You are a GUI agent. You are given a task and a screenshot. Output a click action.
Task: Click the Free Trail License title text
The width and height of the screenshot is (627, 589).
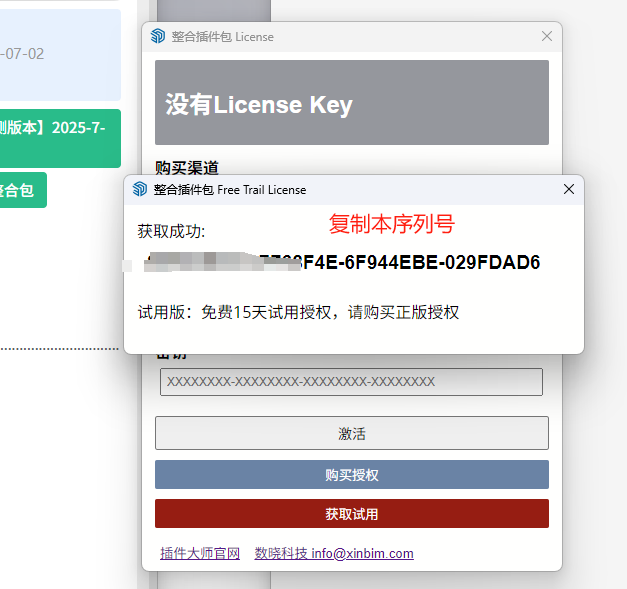tap(230, 189)
